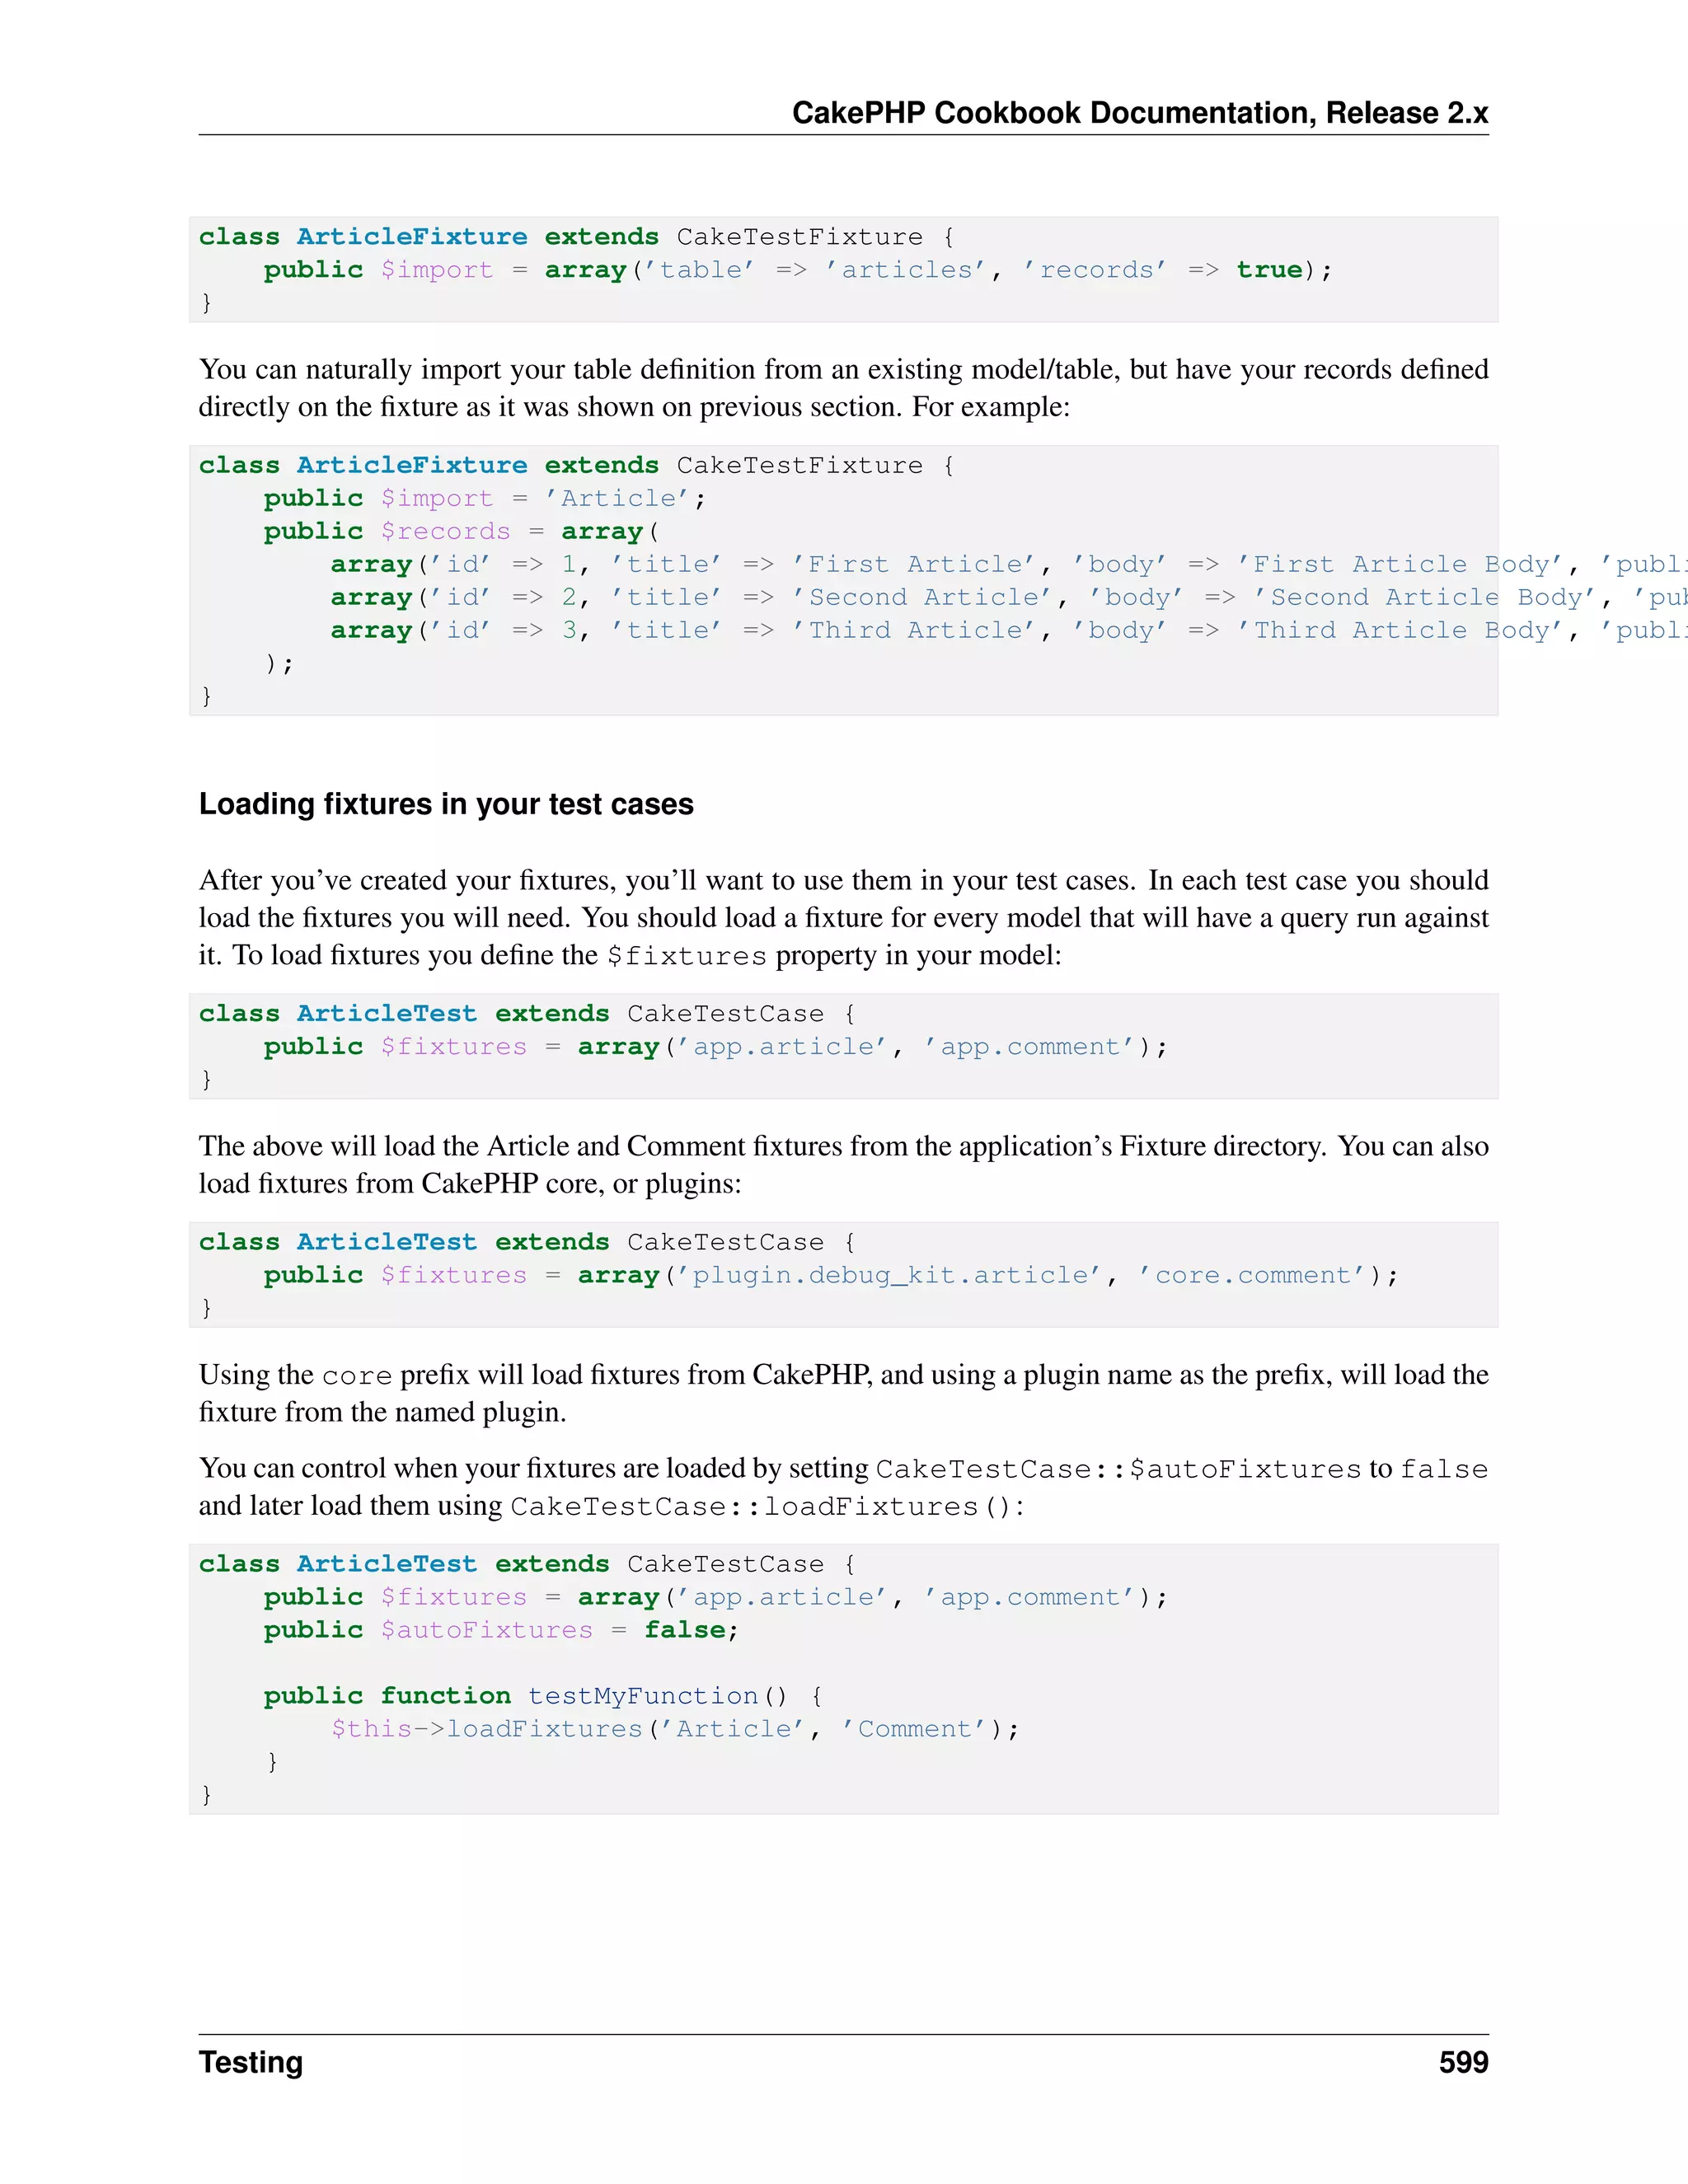Screen dimensions: 1688x2184
Task: Click the header 'CakePHP Cookbook Documentation, Release 2.x'
Action: click(x=1140, y=113)
